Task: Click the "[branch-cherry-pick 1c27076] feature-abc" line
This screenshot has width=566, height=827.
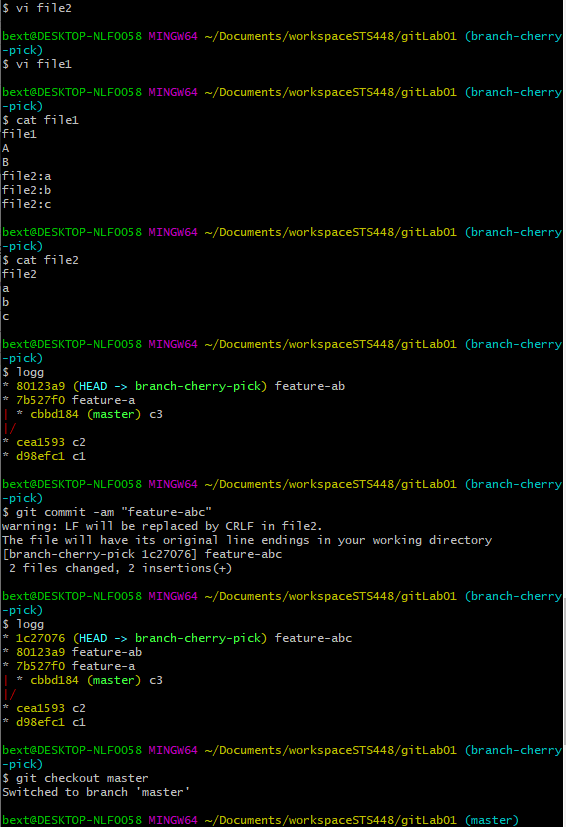Action: click(142, 554)
